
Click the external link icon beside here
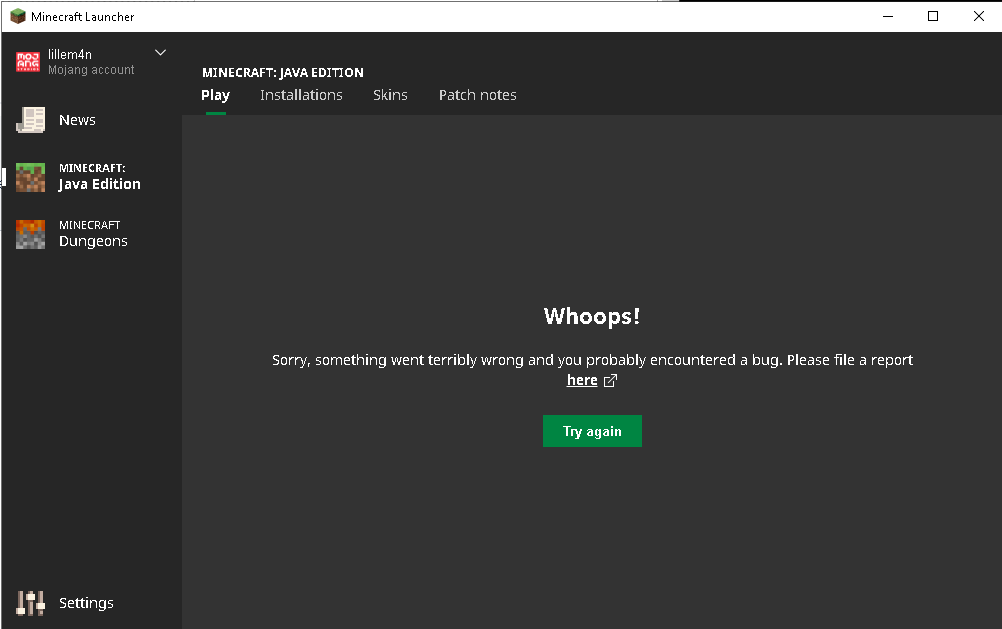click(610, 380)
